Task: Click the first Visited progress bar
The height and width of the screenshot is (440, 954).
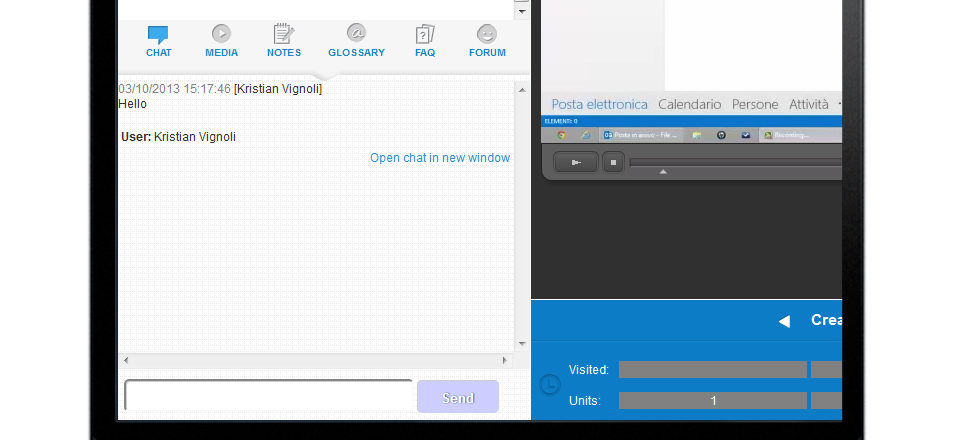Action: [713, 369]
